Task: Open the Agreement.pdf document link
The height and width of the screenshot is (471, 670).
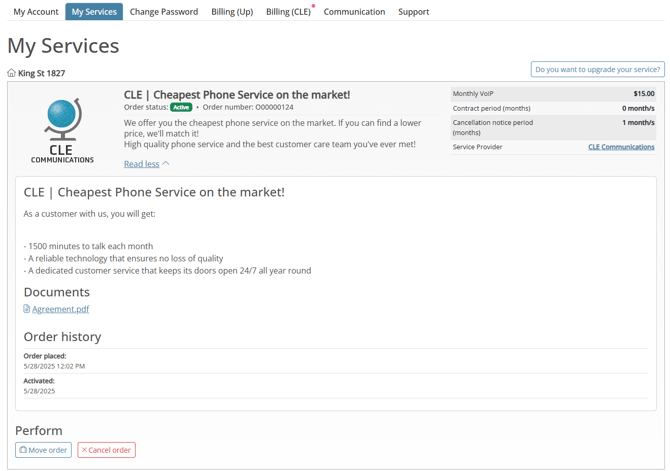Action: point(60,309)
